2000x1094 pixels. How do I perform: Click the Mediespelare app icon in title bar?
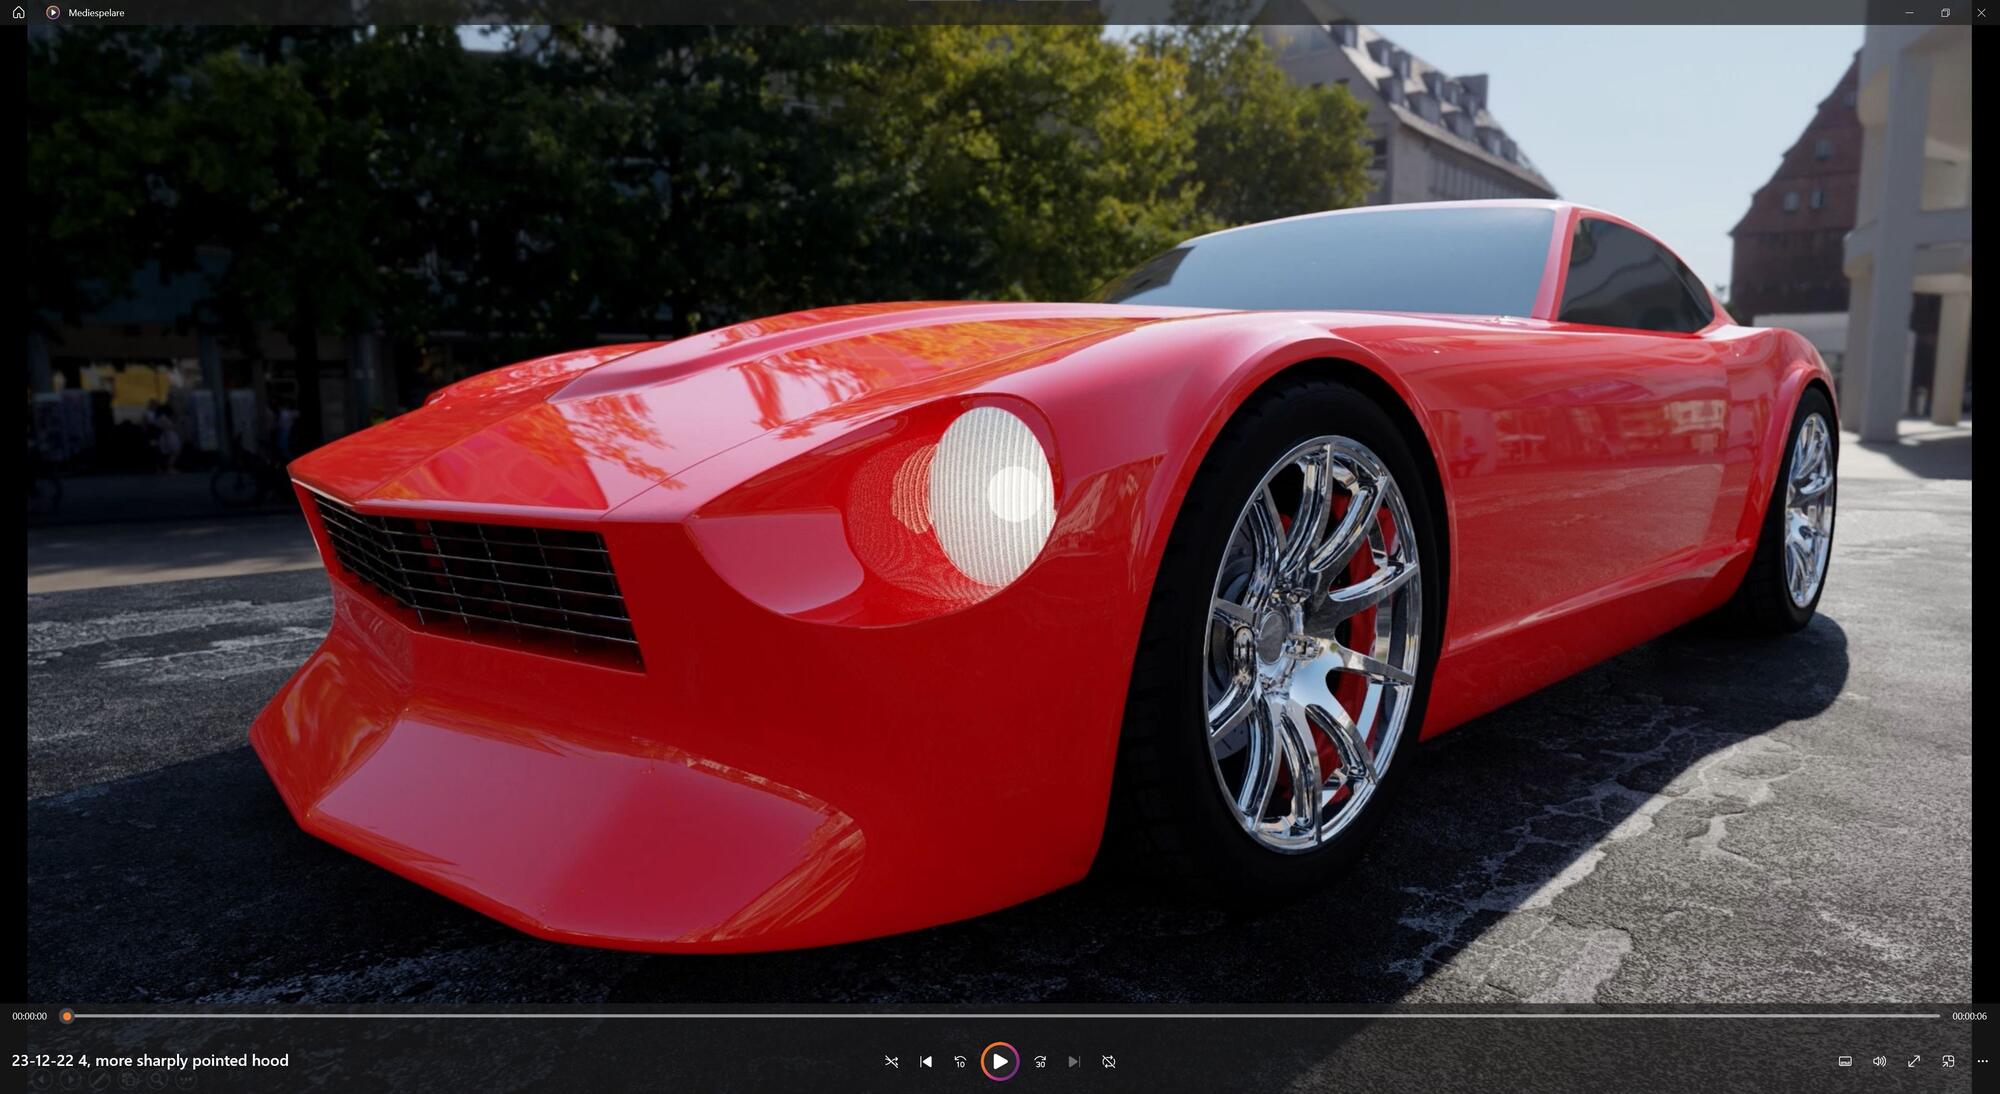click(53, 12)
